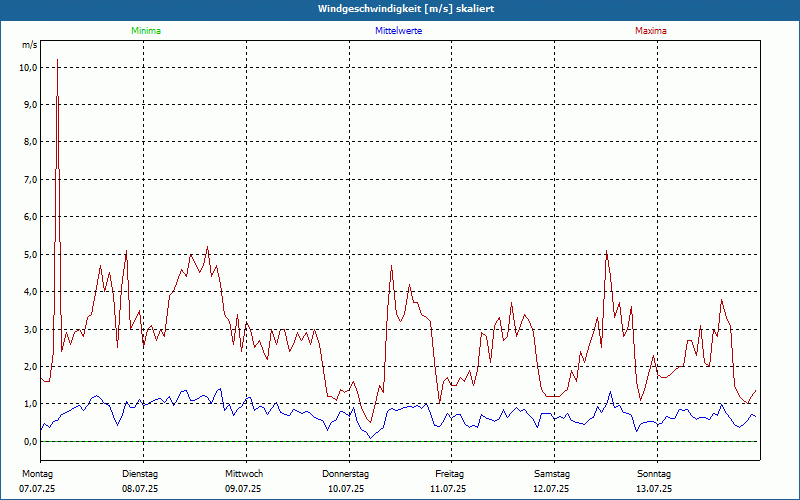Viewport: 800px width, 500px height.
Task: Click the 4,0 y-axis value
Action: (31, 292)
